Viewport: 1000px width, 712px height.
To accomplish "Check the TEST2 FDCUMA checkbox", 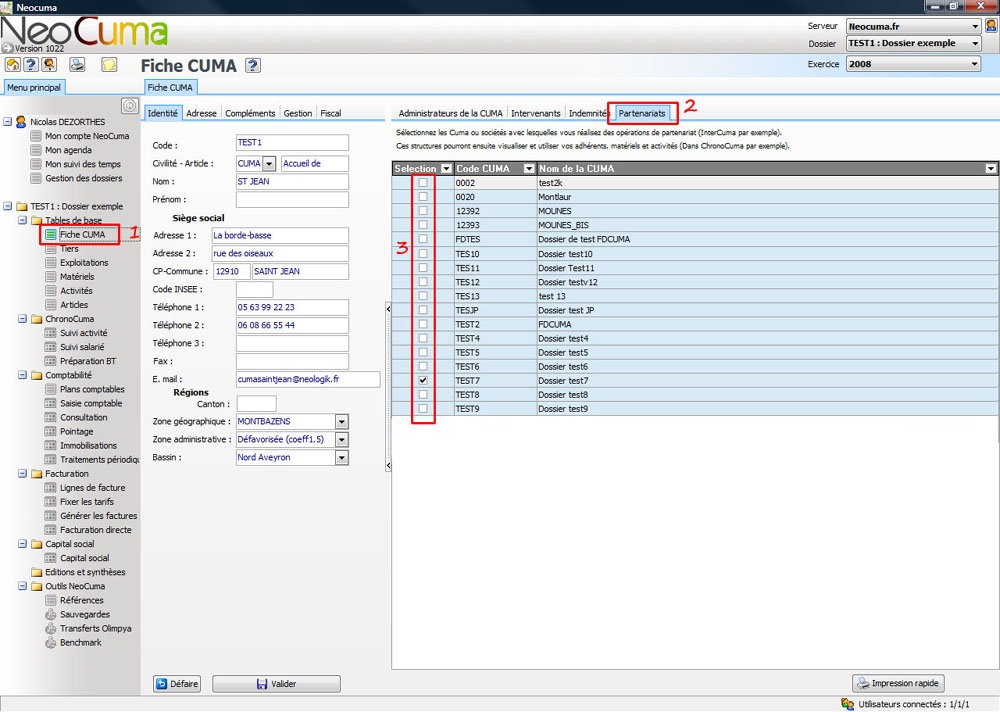I will tap(423, 324).
